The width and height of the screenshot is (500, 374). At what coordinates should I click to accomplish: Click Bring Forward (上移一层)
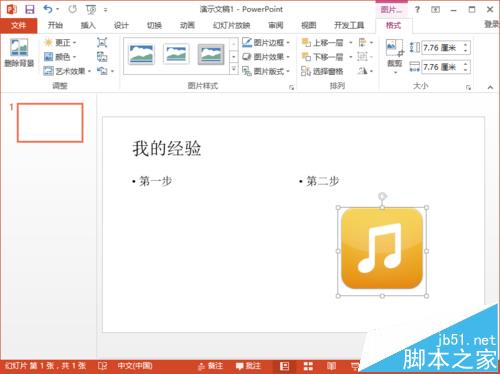(x=322, y=42)
